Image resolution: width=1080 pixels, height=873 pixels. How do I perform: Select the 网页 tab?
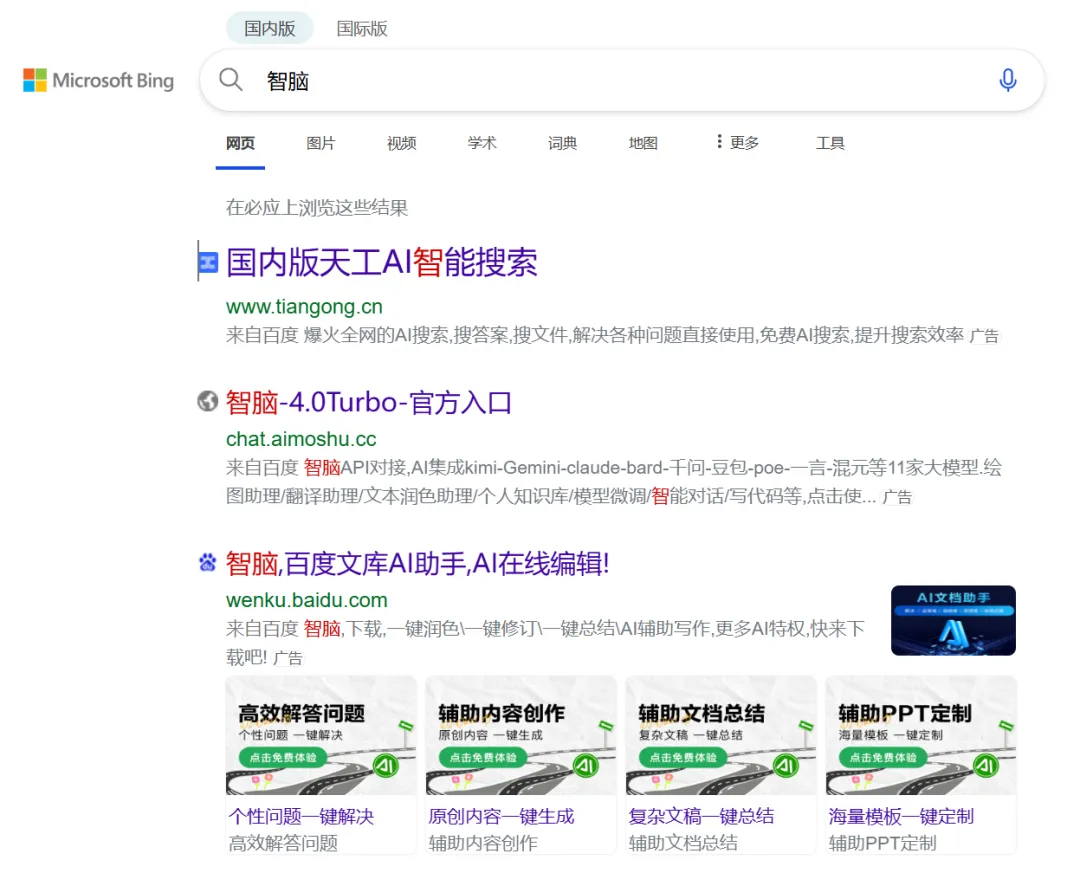(240, 143)
